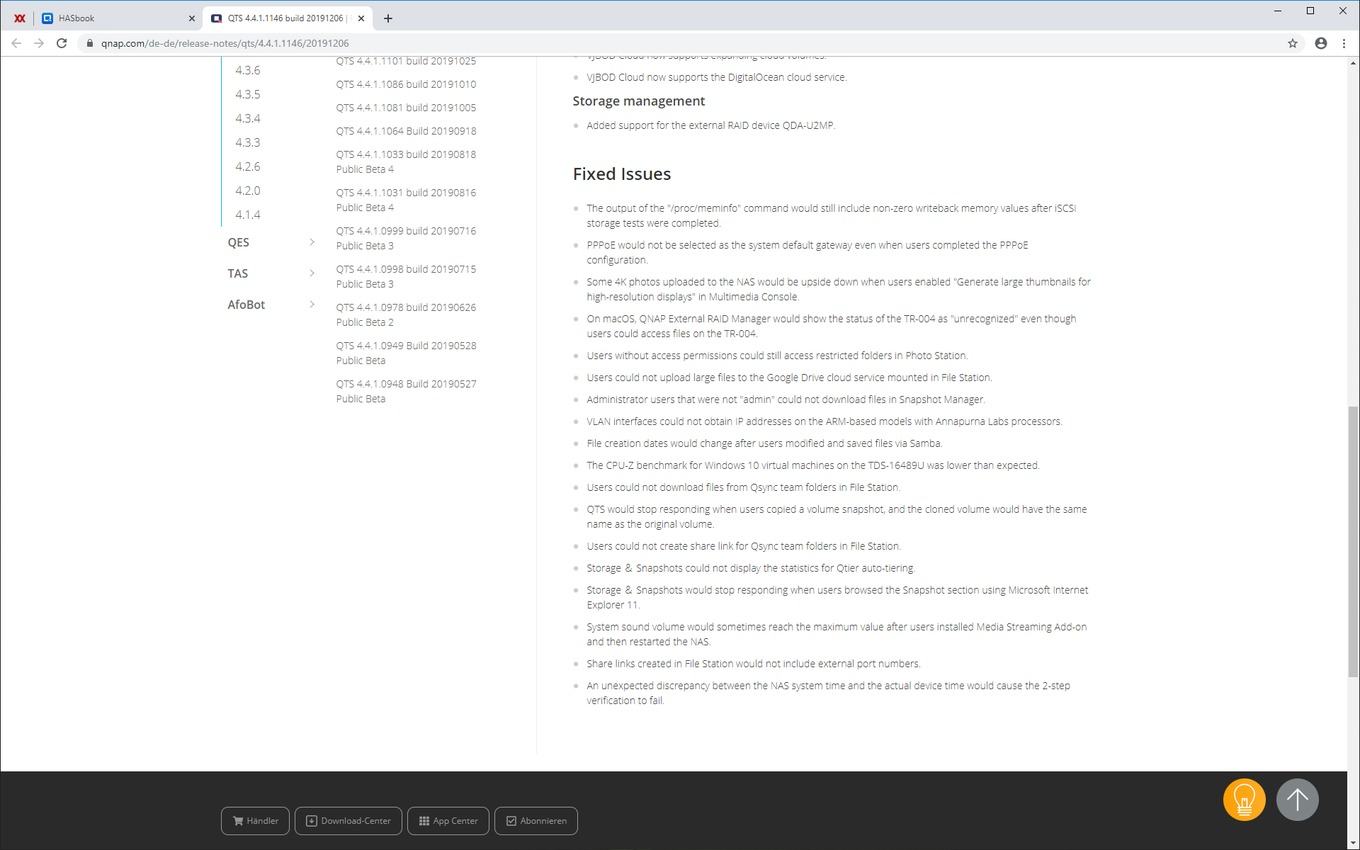
Task: Open a new browser tab
Action: tap(388, 18)
